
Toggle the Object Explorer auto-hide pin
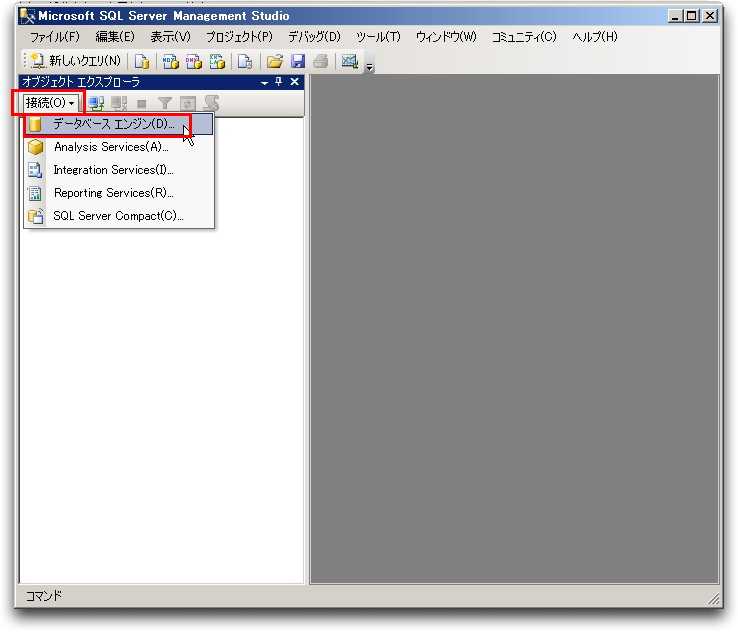pos(280,82)
